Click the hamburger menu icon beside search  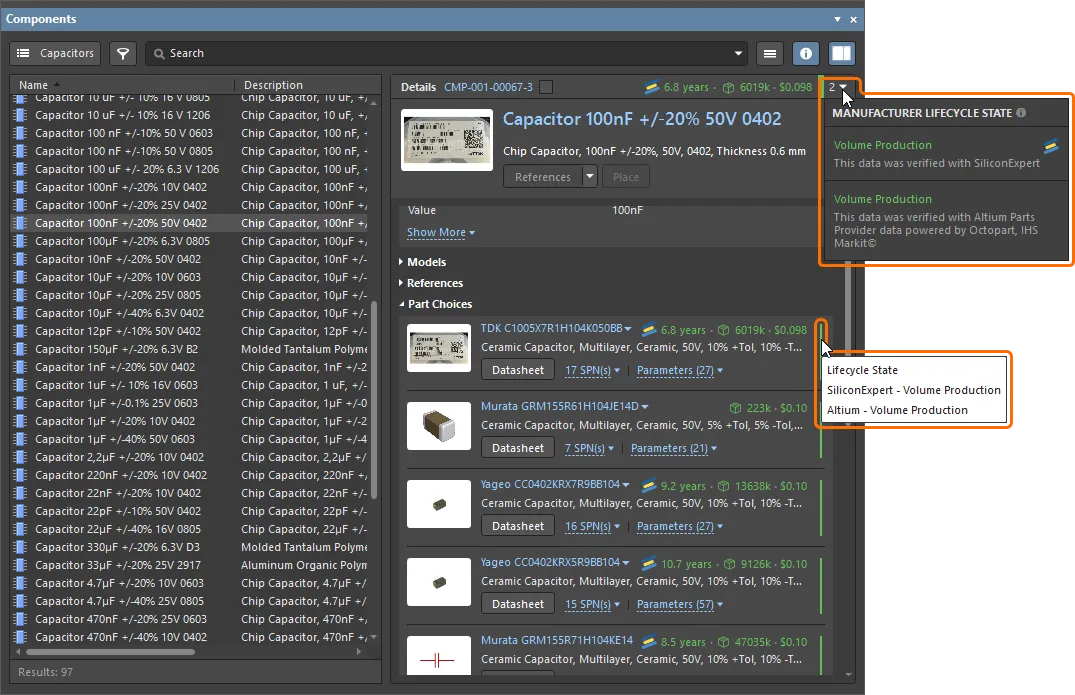(769, 53)
